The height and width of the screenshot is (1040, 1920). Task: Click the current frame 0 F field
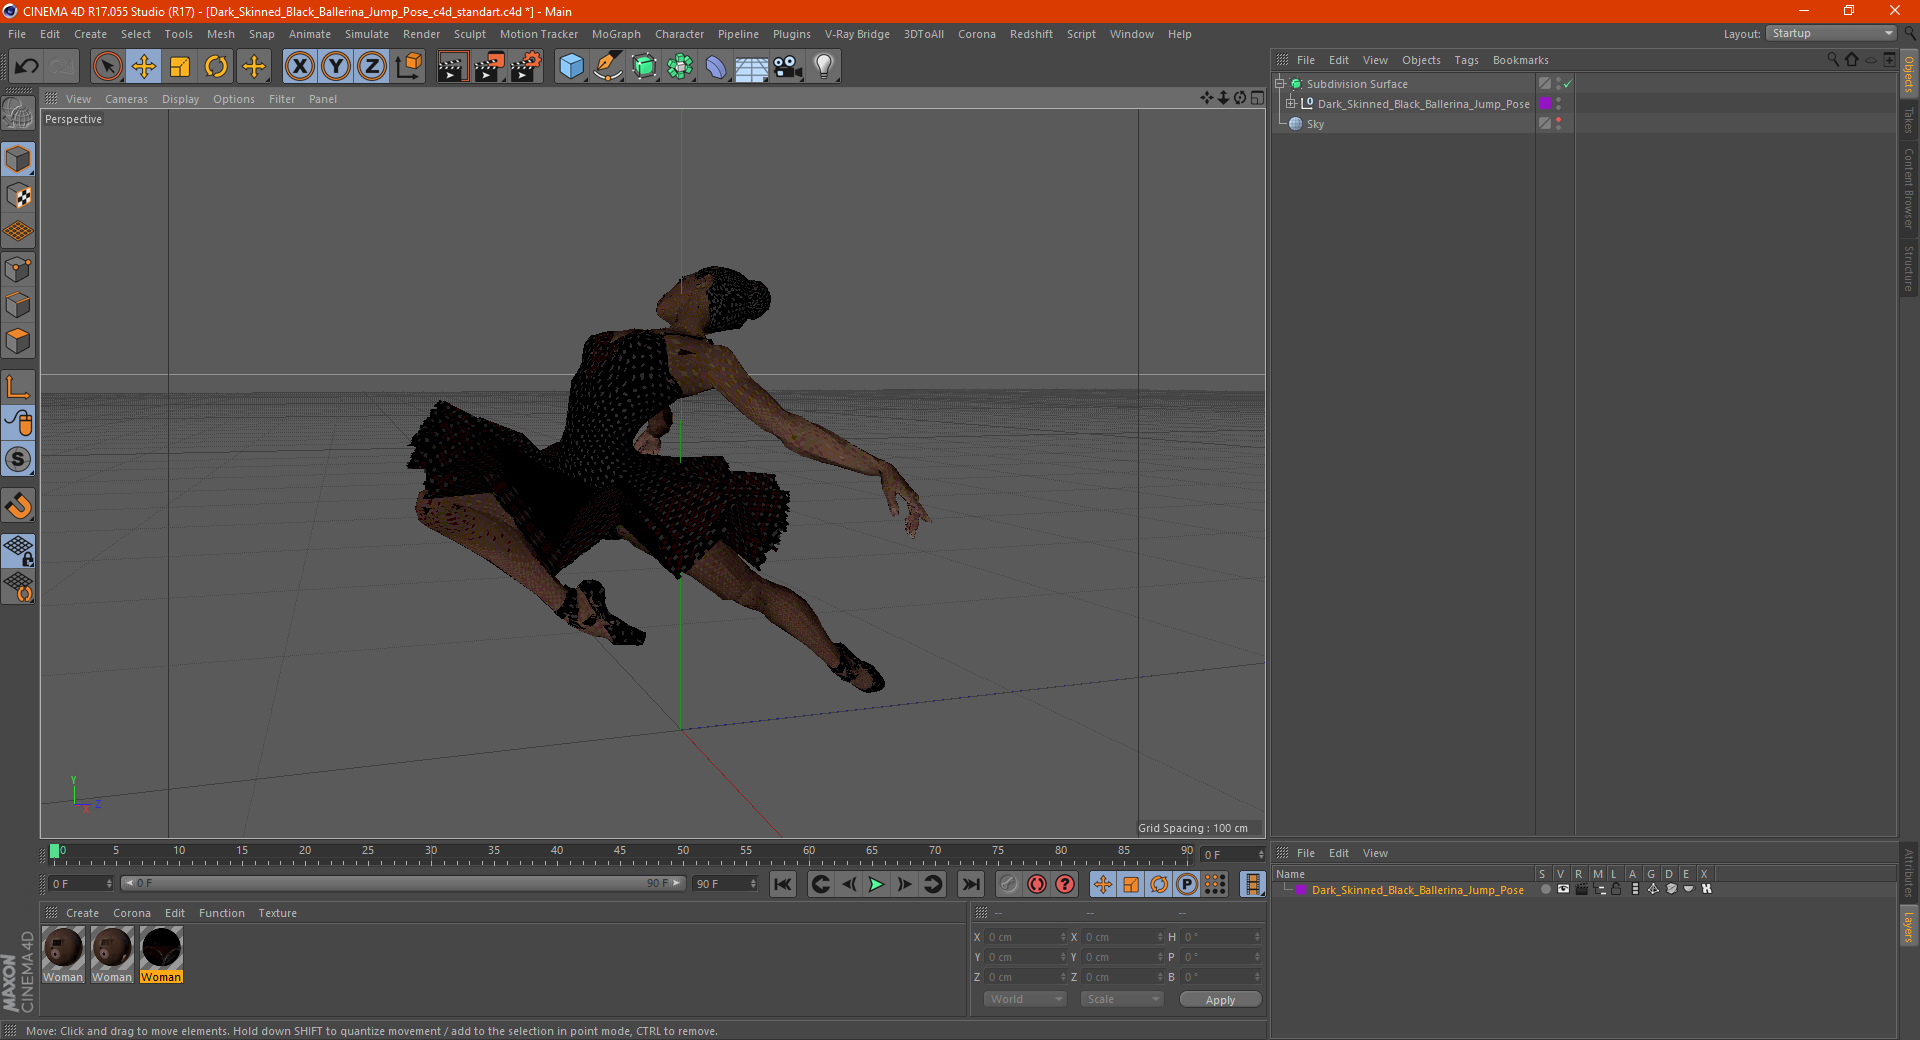pos(81,884)
